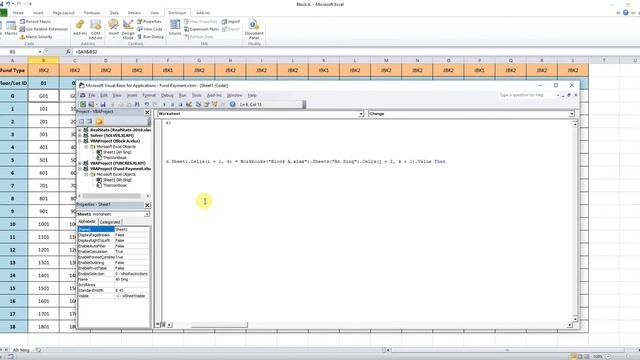Click Import button in XML group
The image size is (640, 360).
[x=231, y=21]
